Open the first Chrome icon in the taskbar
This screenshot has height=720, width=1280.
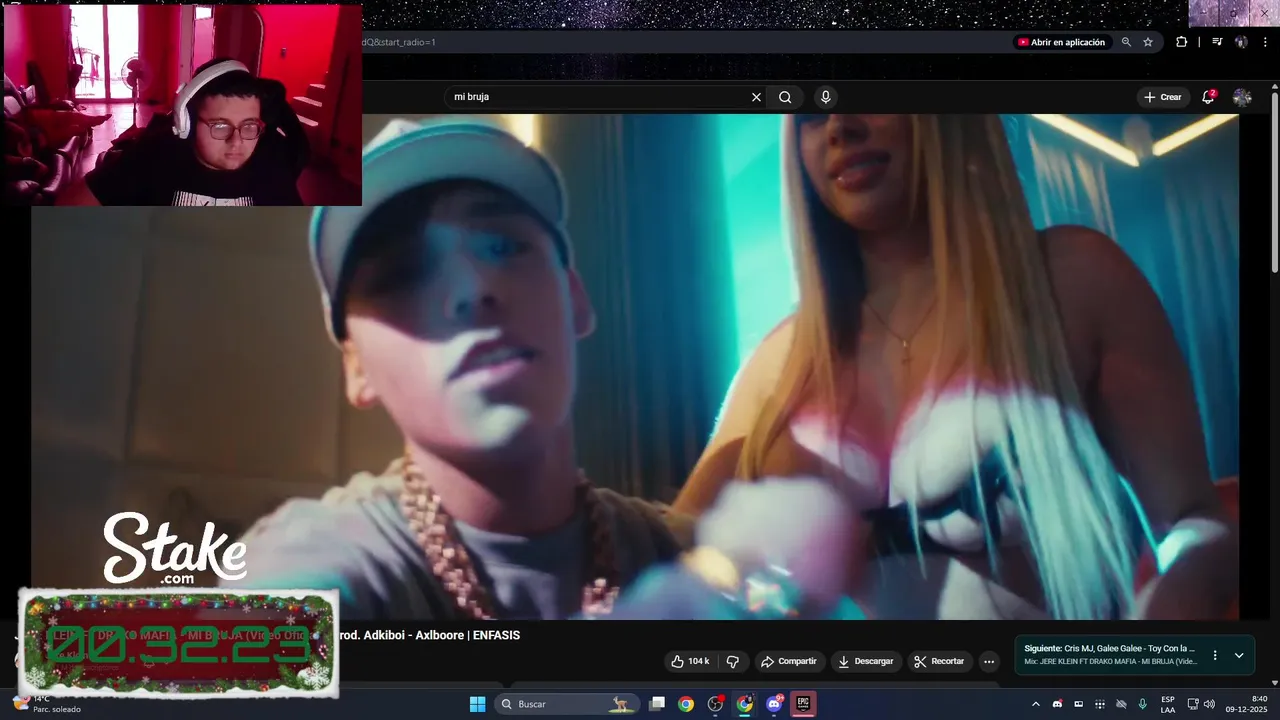[686, 704]
